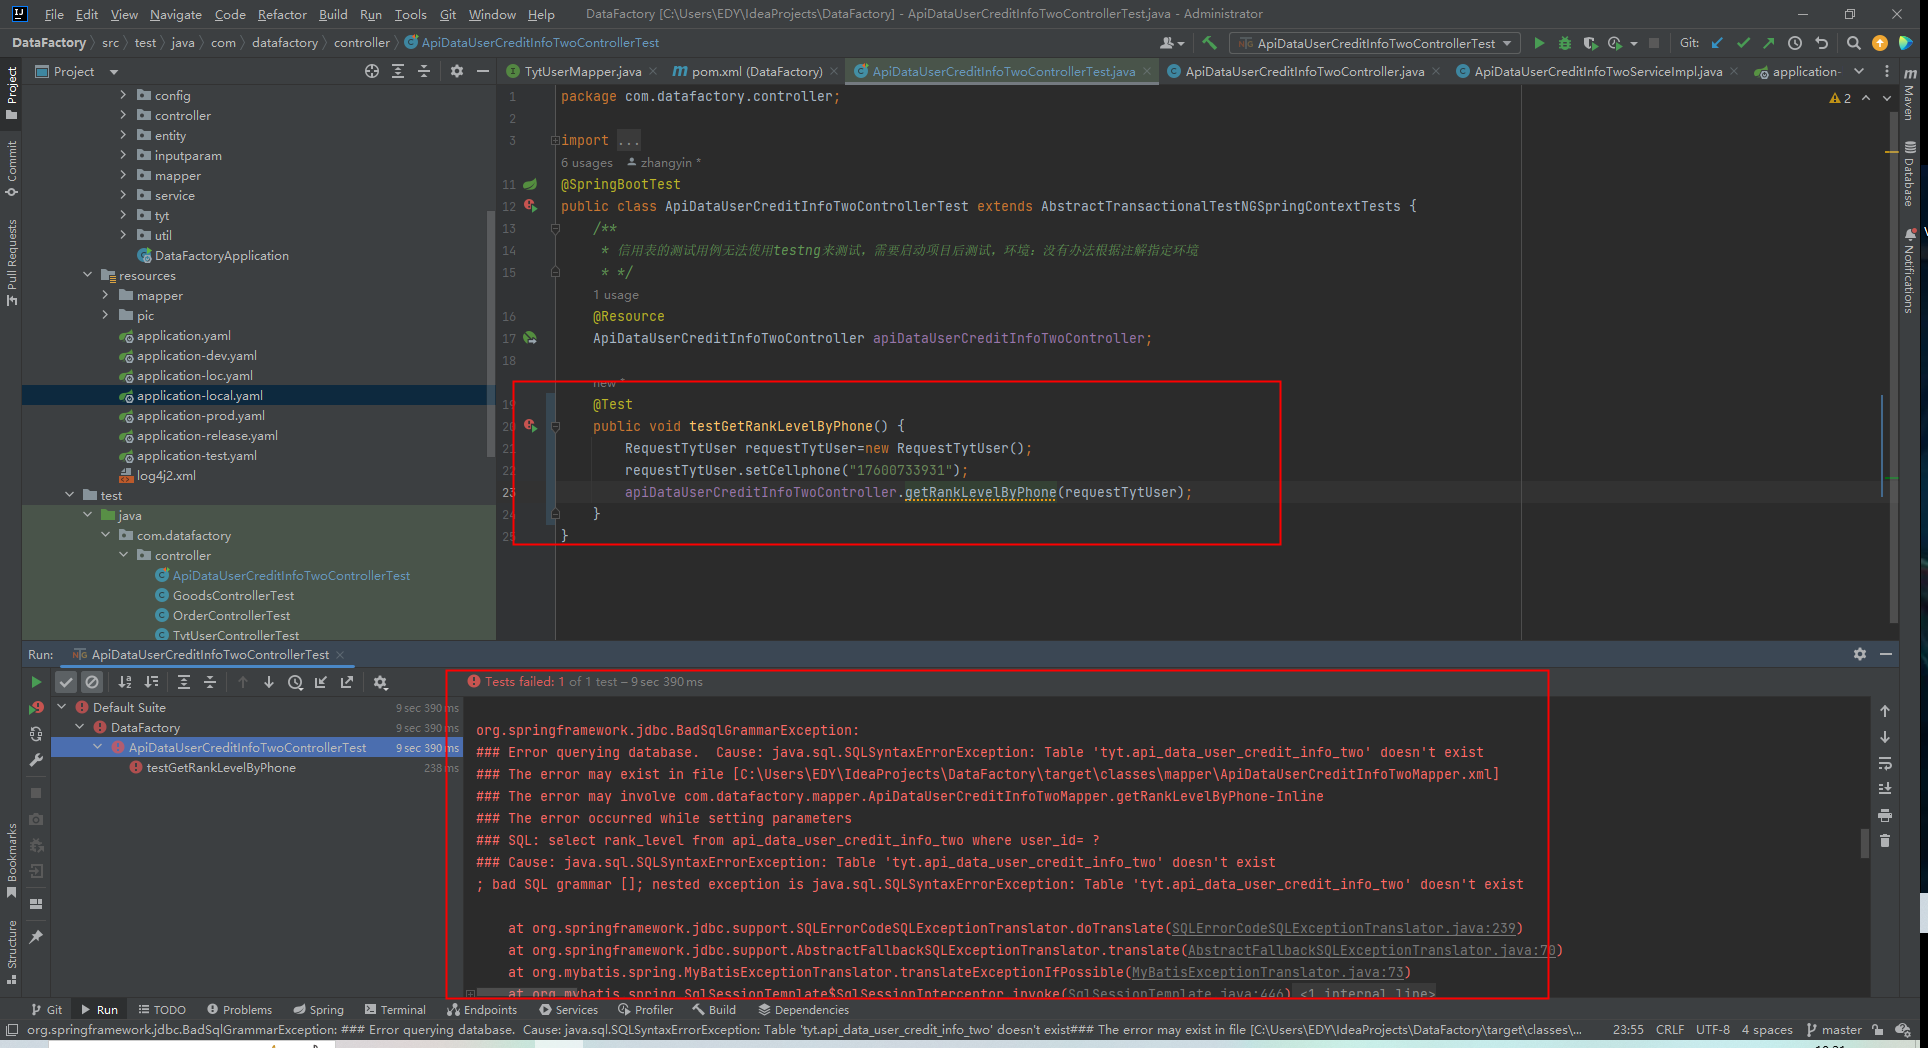Viewport: 1928px width, 1048px height.
Task: Open MyBatisExceptionTranslator.java:73 stack link
Action: coord(1267,972)
